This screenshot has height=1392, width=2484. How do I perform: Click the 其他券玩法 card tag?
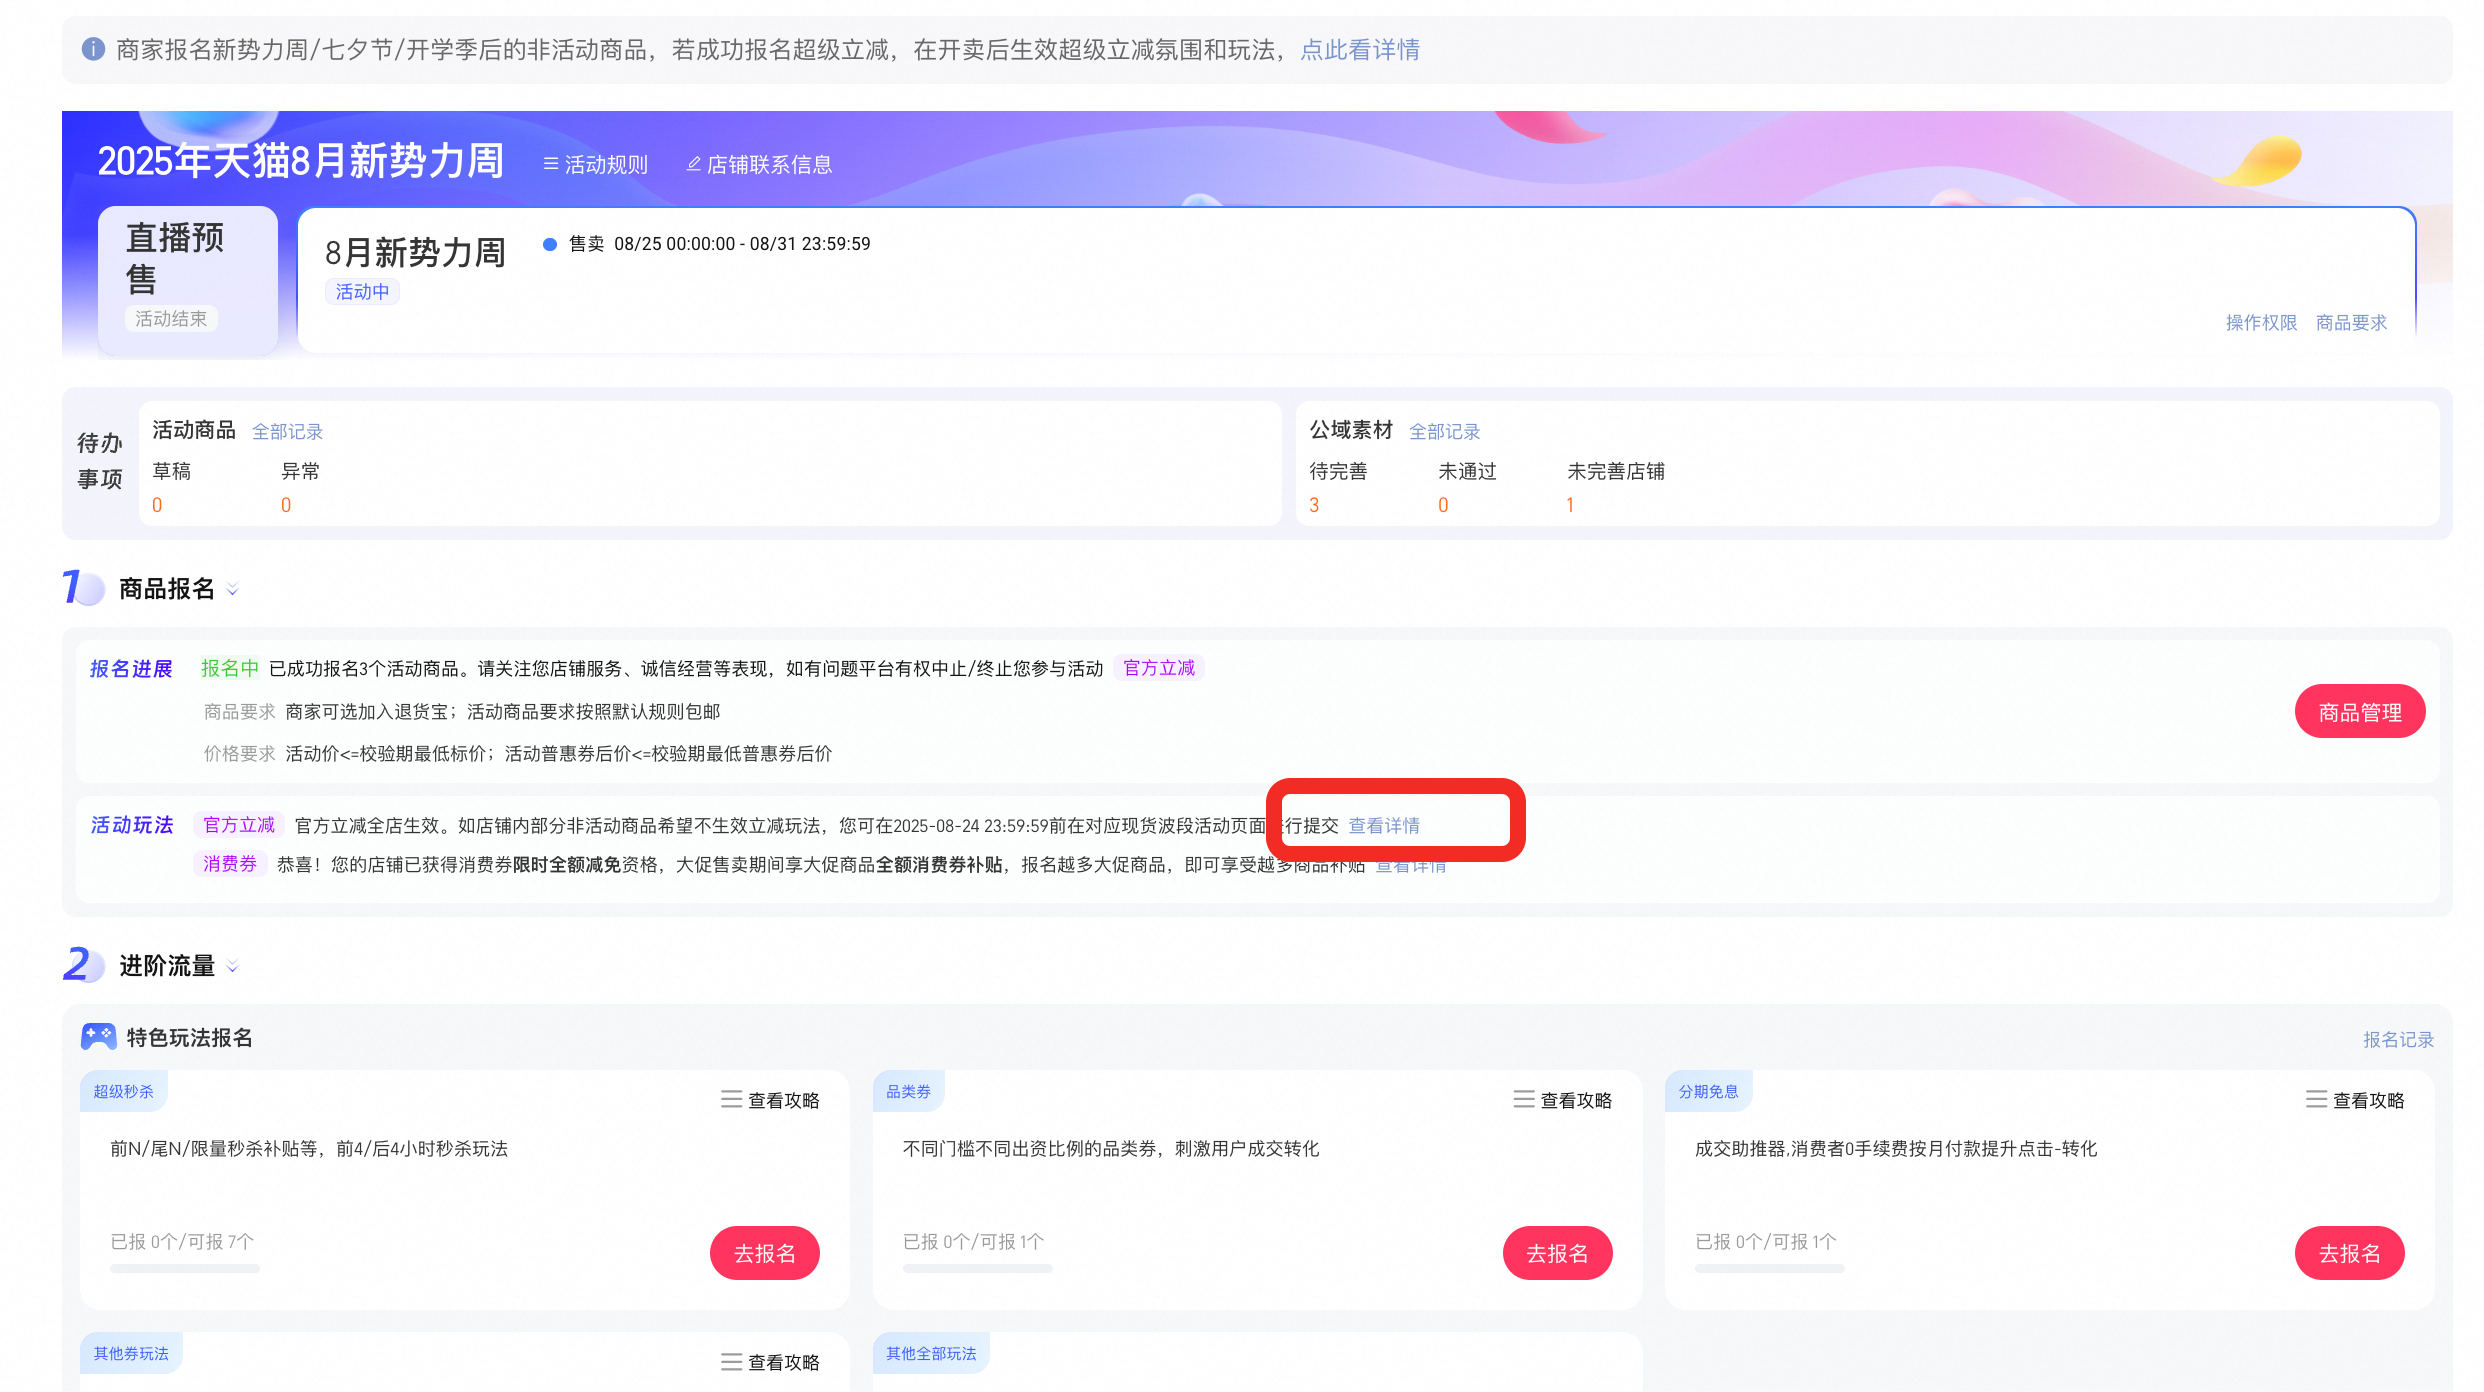(131, 1353)
